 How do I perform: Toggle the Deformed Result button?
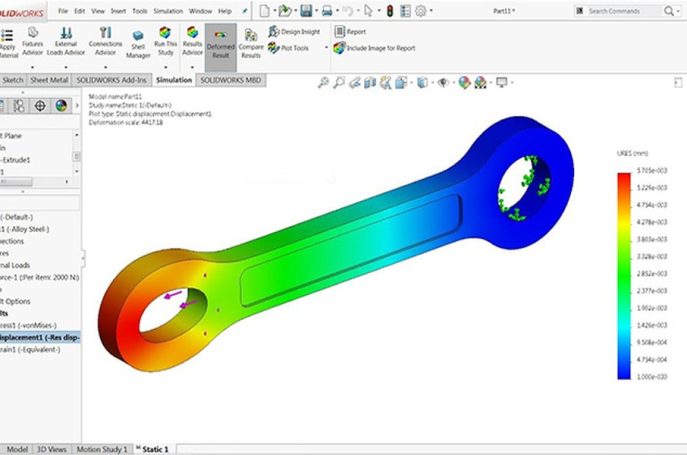[x=220, y=42]
